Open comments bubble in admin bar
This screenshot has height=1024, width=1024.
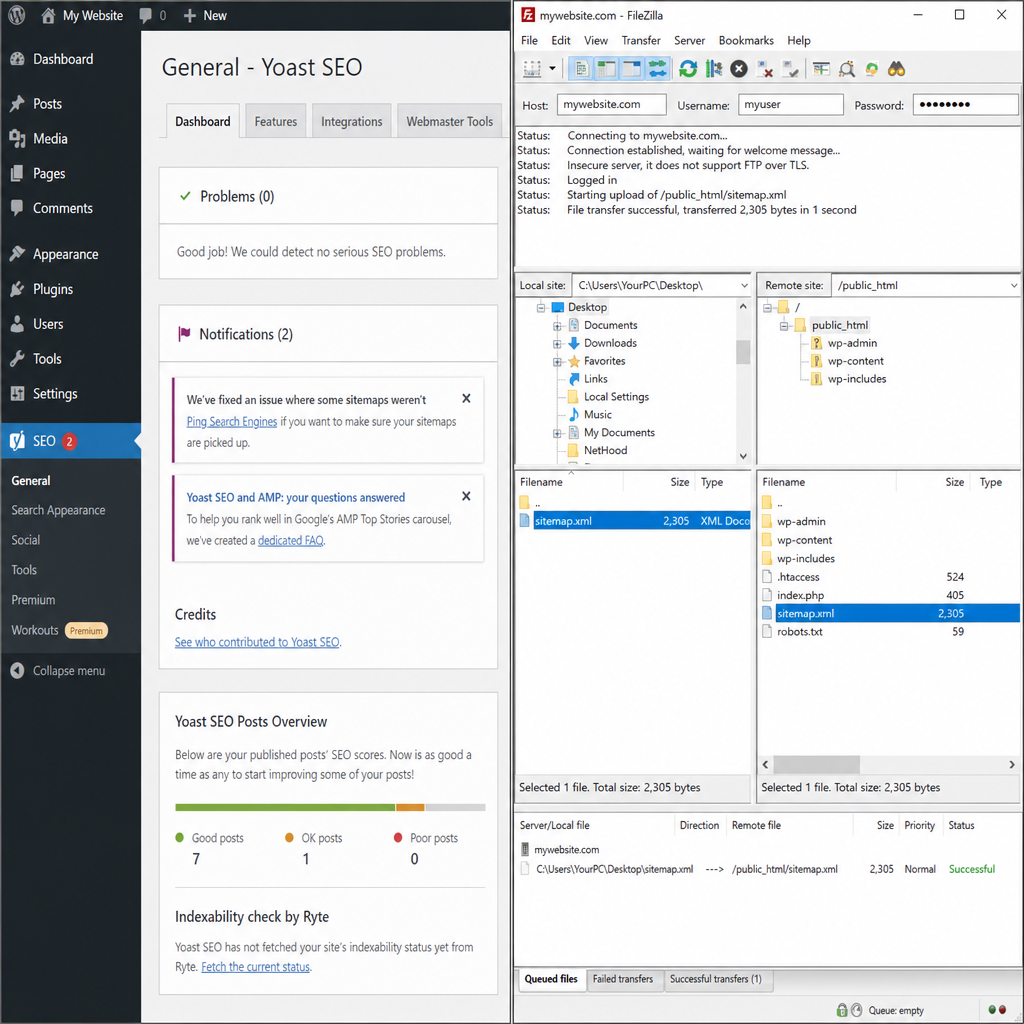(x=152, y=15)
